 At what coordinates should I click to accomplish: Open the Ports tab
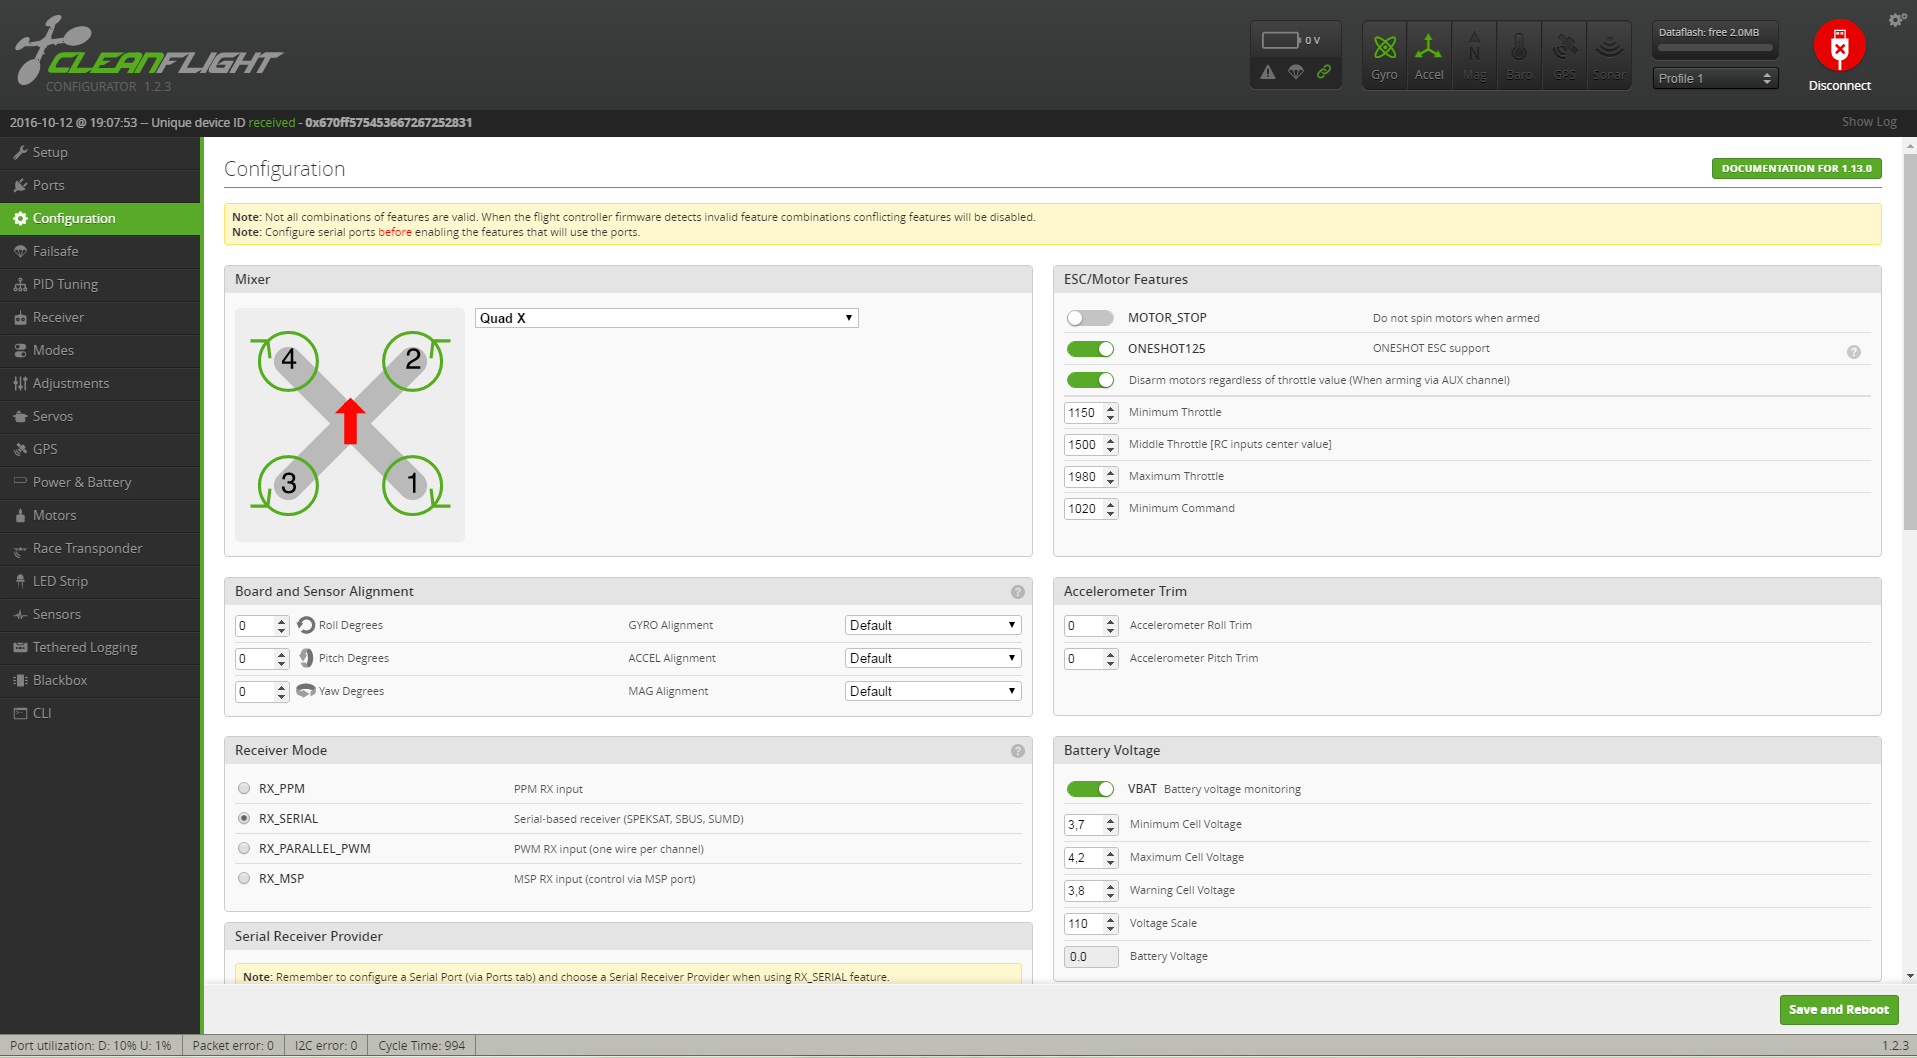[100, 185]
